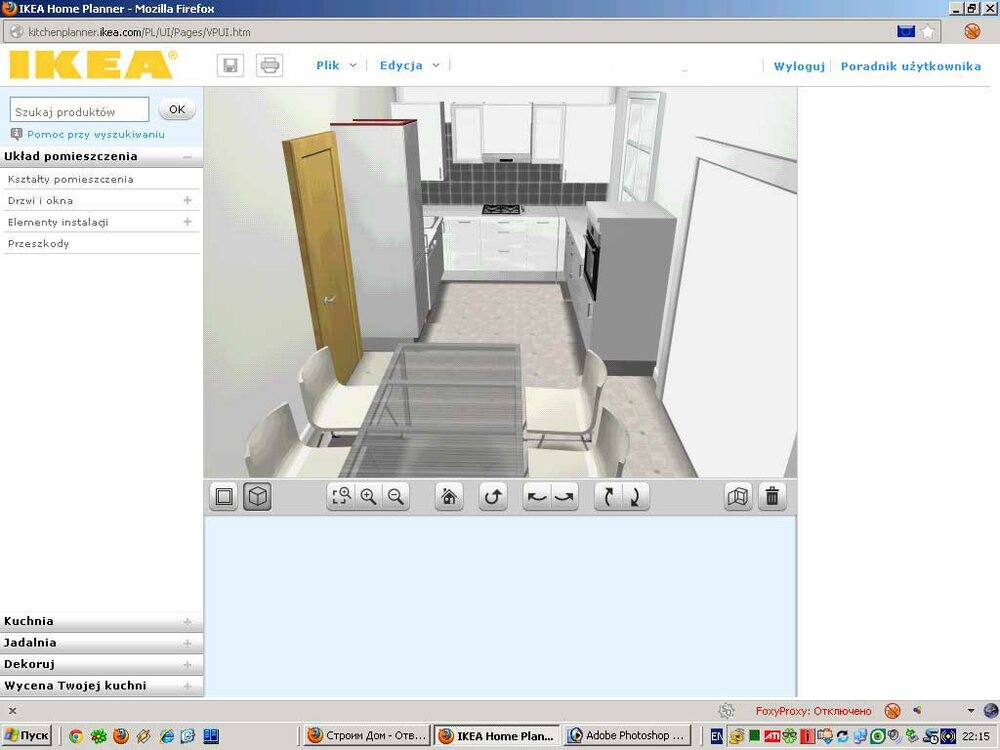Rotate the view left

coord(537,497)
